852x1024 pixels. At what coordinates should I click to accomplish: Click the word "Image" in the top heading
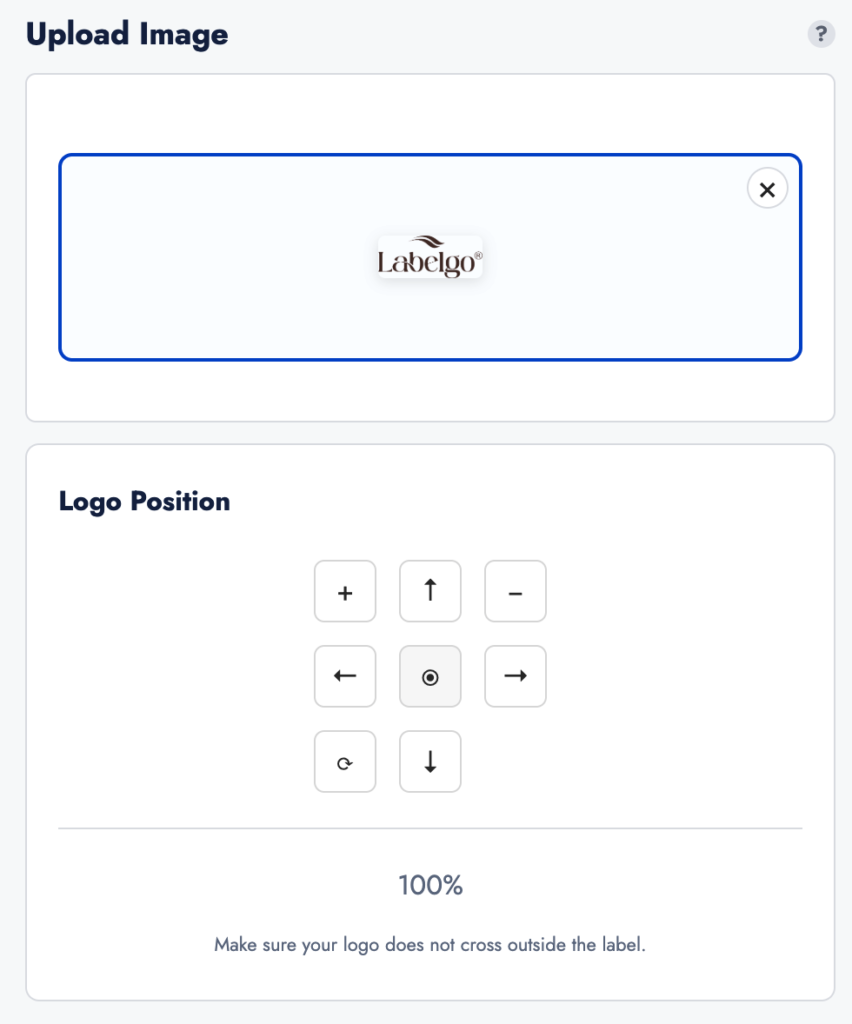click(185, 35)
